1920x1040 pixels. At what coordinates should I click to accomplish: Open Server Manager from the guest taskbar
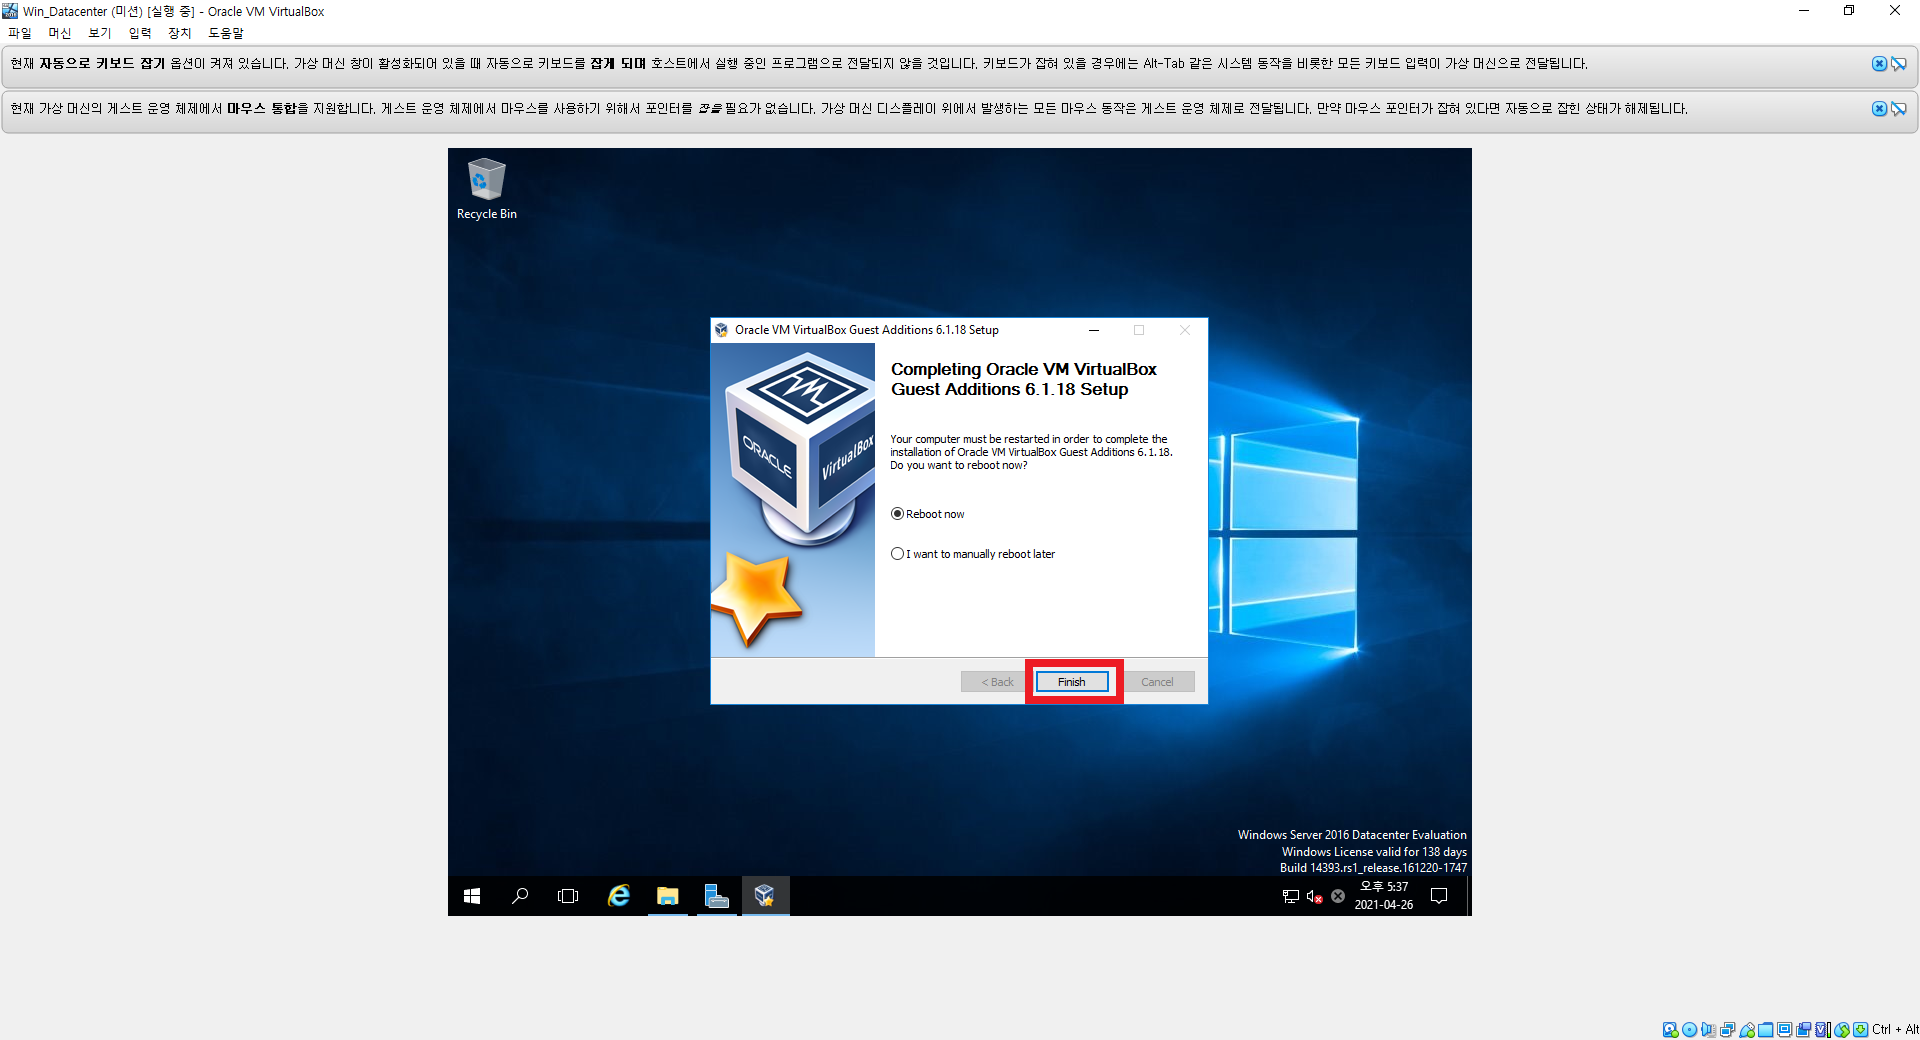click(716, 896)
